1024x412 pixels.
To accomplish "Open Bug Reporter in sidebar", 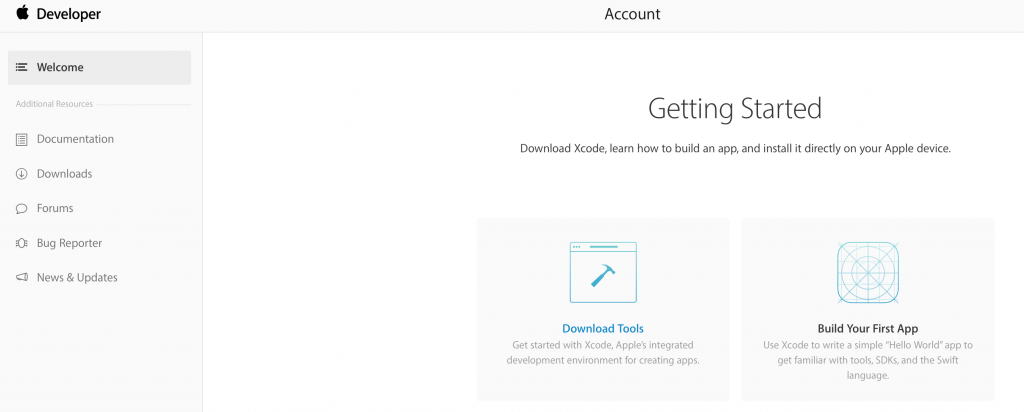I will pyautogui.click(x=69, y=243).
